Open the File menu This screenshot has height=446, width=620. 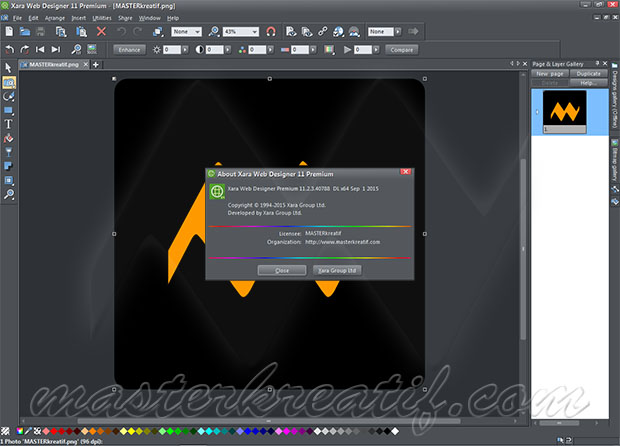coord(17,18)
